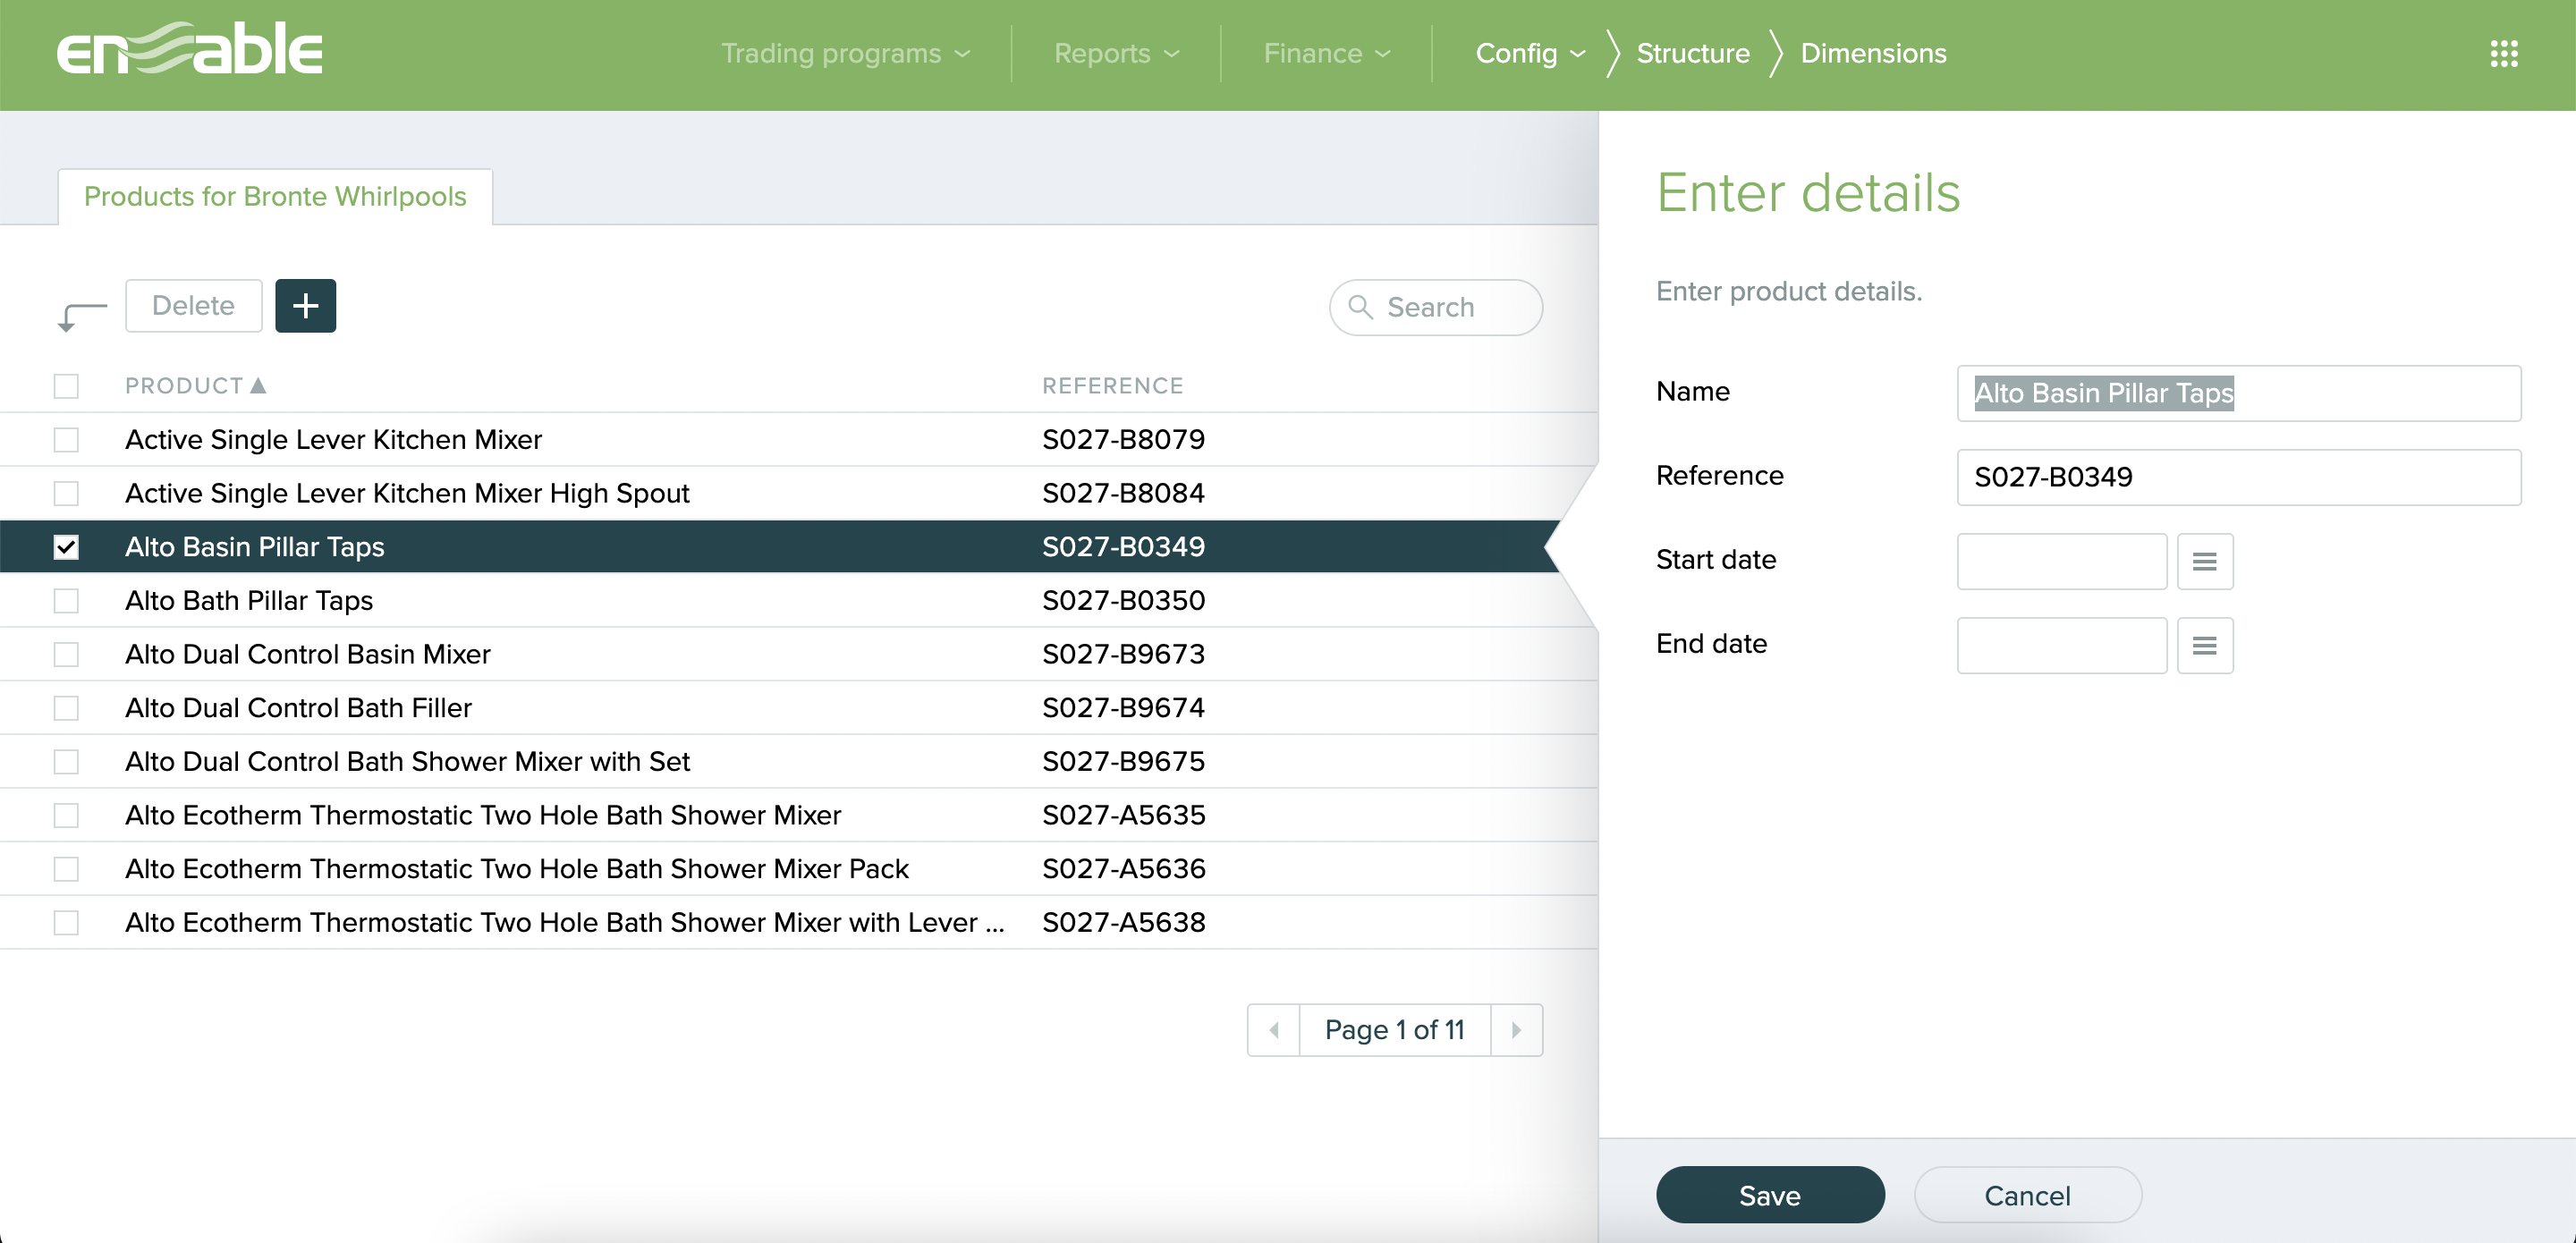Check the select-all header checkbox
The image size is (2576, 1243).
point(66,385)
